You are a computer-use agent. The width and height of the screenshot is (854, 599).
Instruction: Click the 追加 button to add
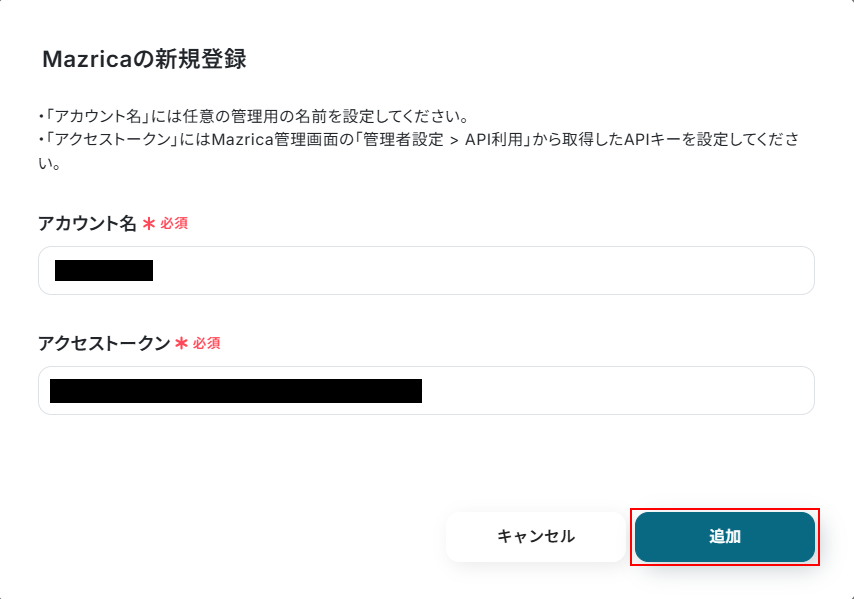(724, 537)
